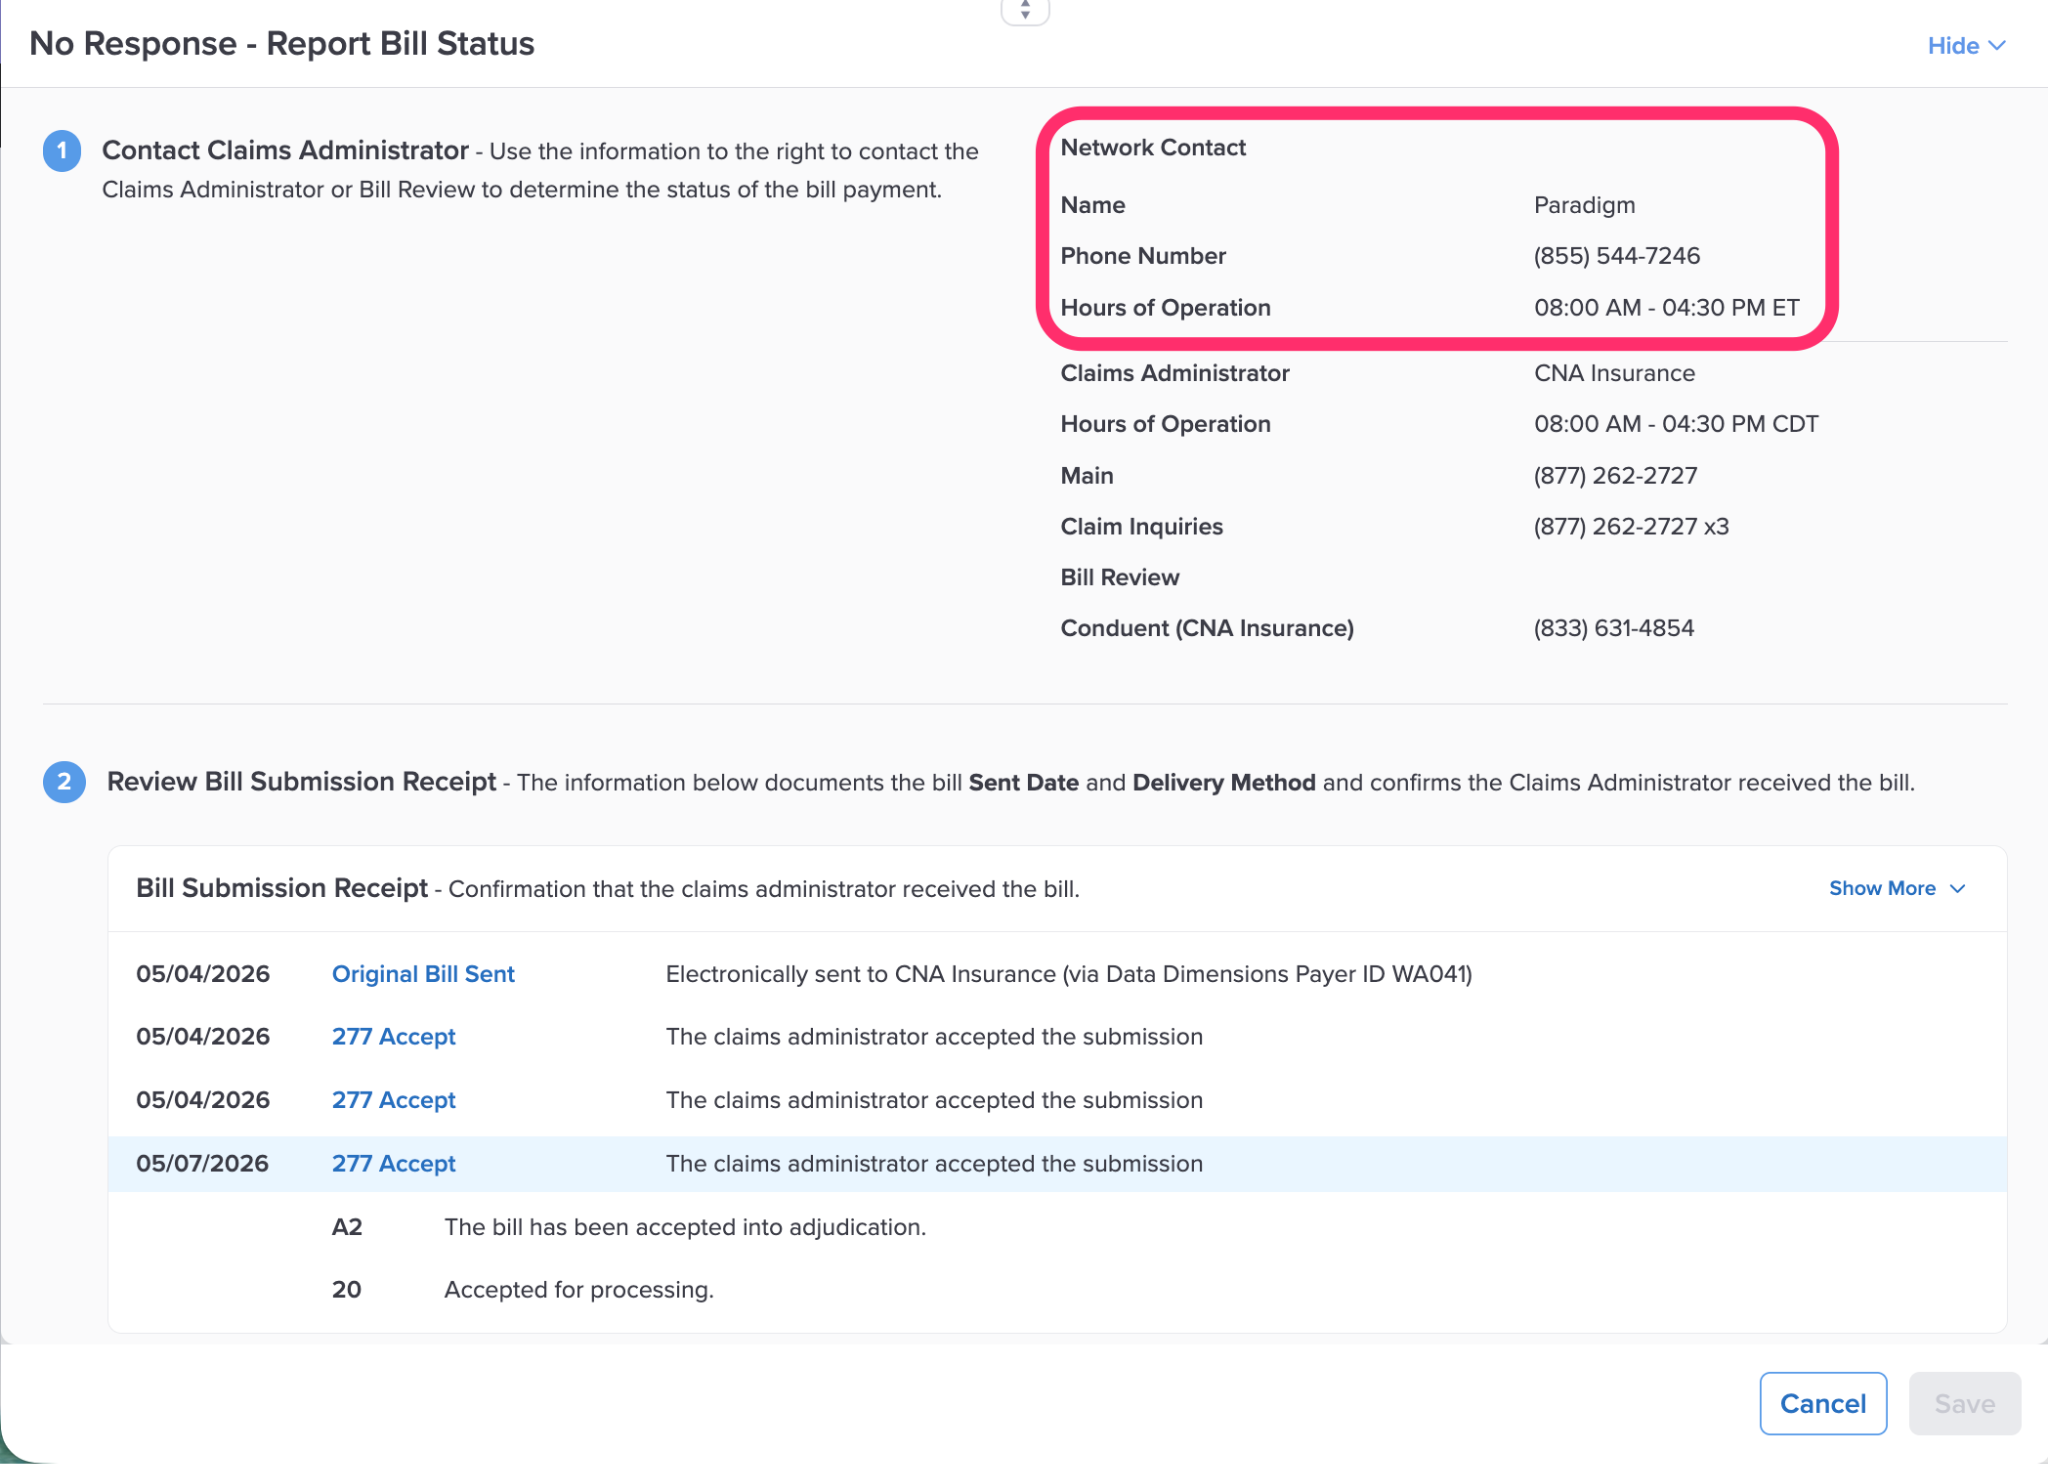Expand Show More in Bill Submission Receipt
This screenshot has width=2048, height=1464.
pos(1897,888)
